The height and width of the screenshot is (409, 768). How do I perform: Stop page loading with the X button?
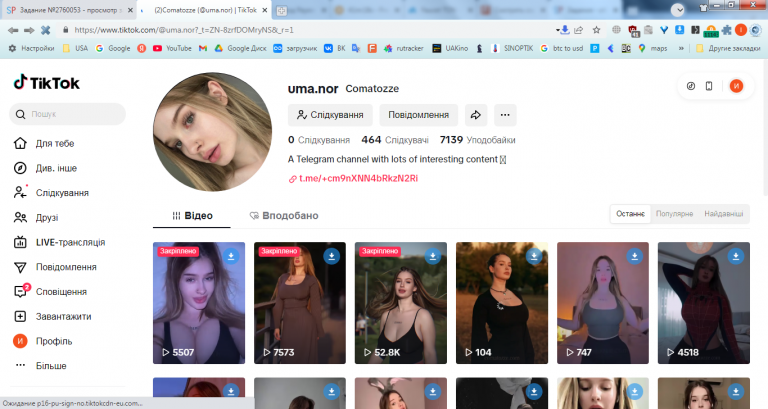pyautogui.click(x=46, y=30)
